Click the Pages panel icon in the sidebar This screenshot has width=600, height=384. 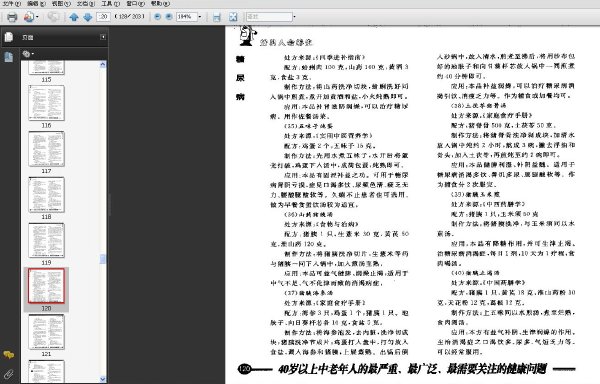click(x=8, y=37)
